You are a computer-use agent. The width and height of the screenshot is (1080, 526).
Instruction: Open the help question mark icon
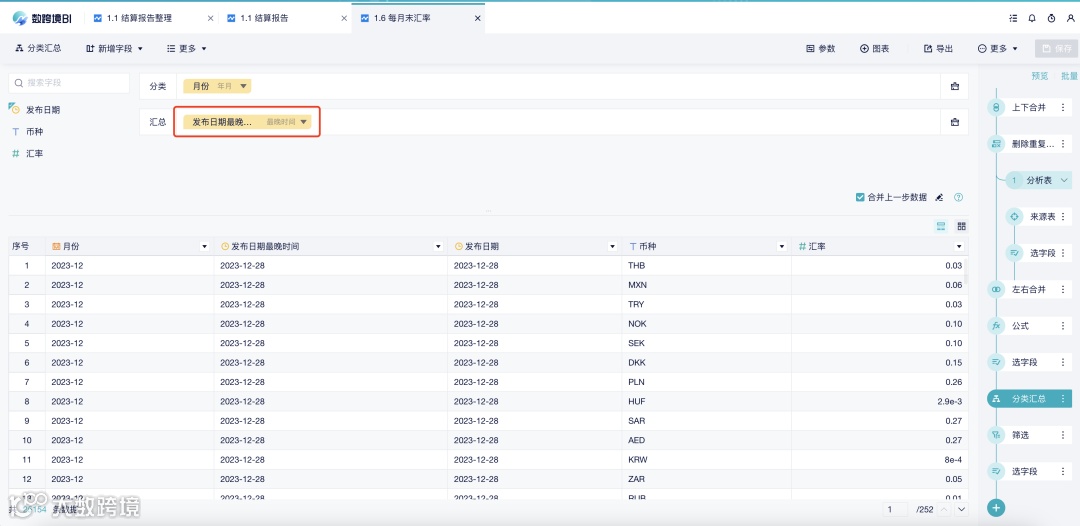click(958, 198)
